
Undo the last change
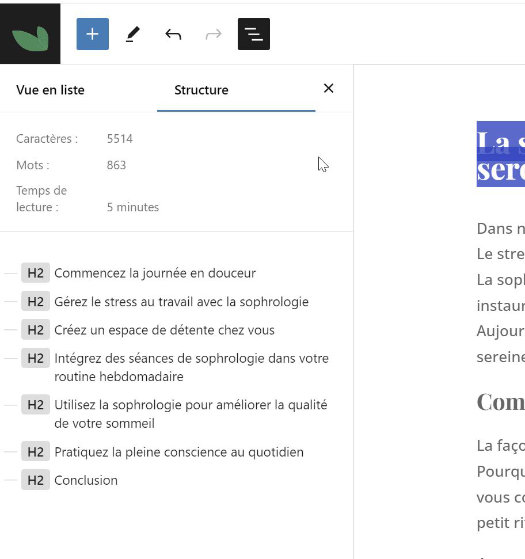tap(173, 34)
